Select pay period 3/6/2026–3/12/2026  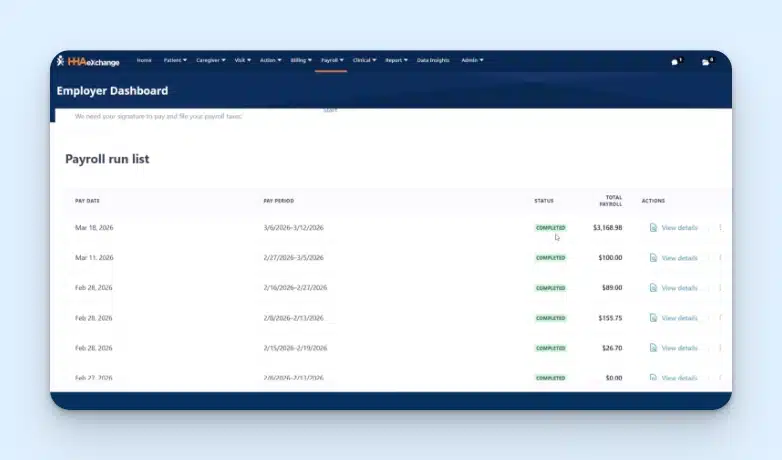coord(293,228)
